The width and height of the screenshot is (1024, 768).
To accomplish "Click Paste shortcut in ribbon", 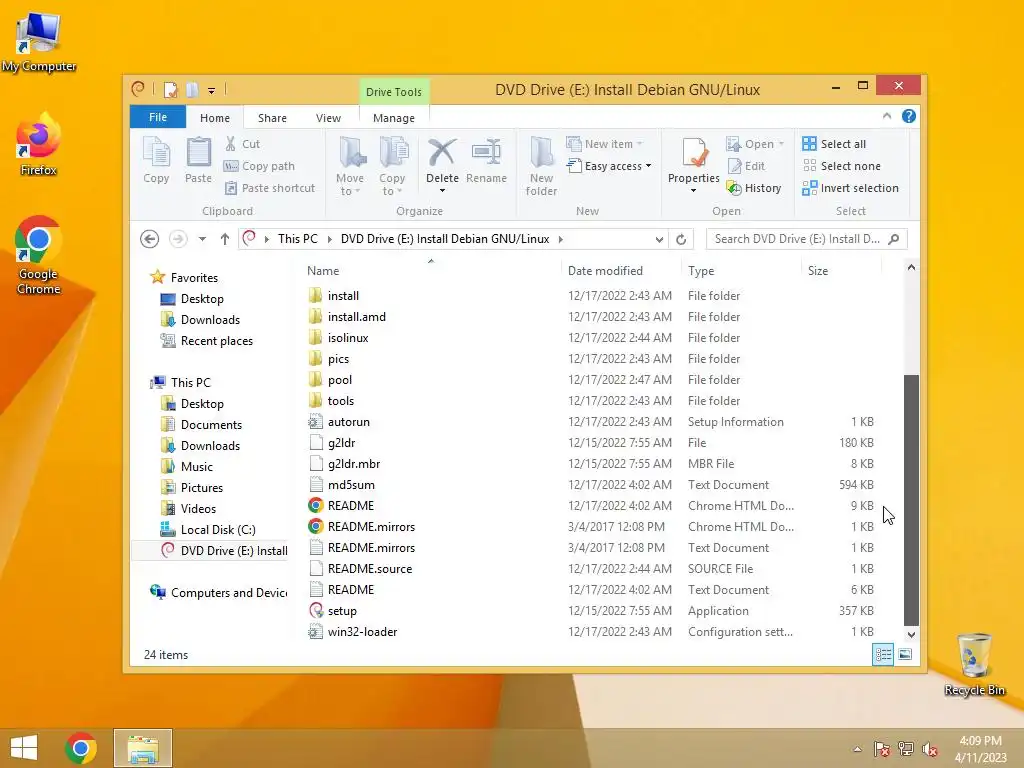I will pyautogui.click(x=269, y=188).
